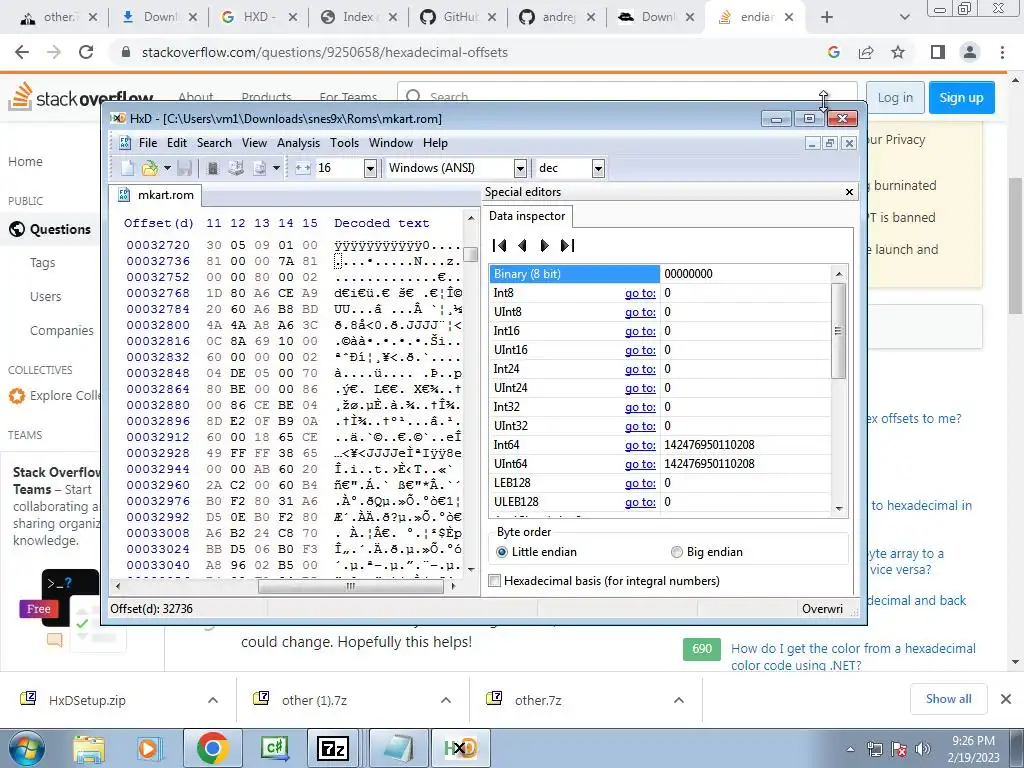Viewport: 1024px width, 768px height.
Task: Create a new file in HxD toolbar
Action: [x=128, y=168]
